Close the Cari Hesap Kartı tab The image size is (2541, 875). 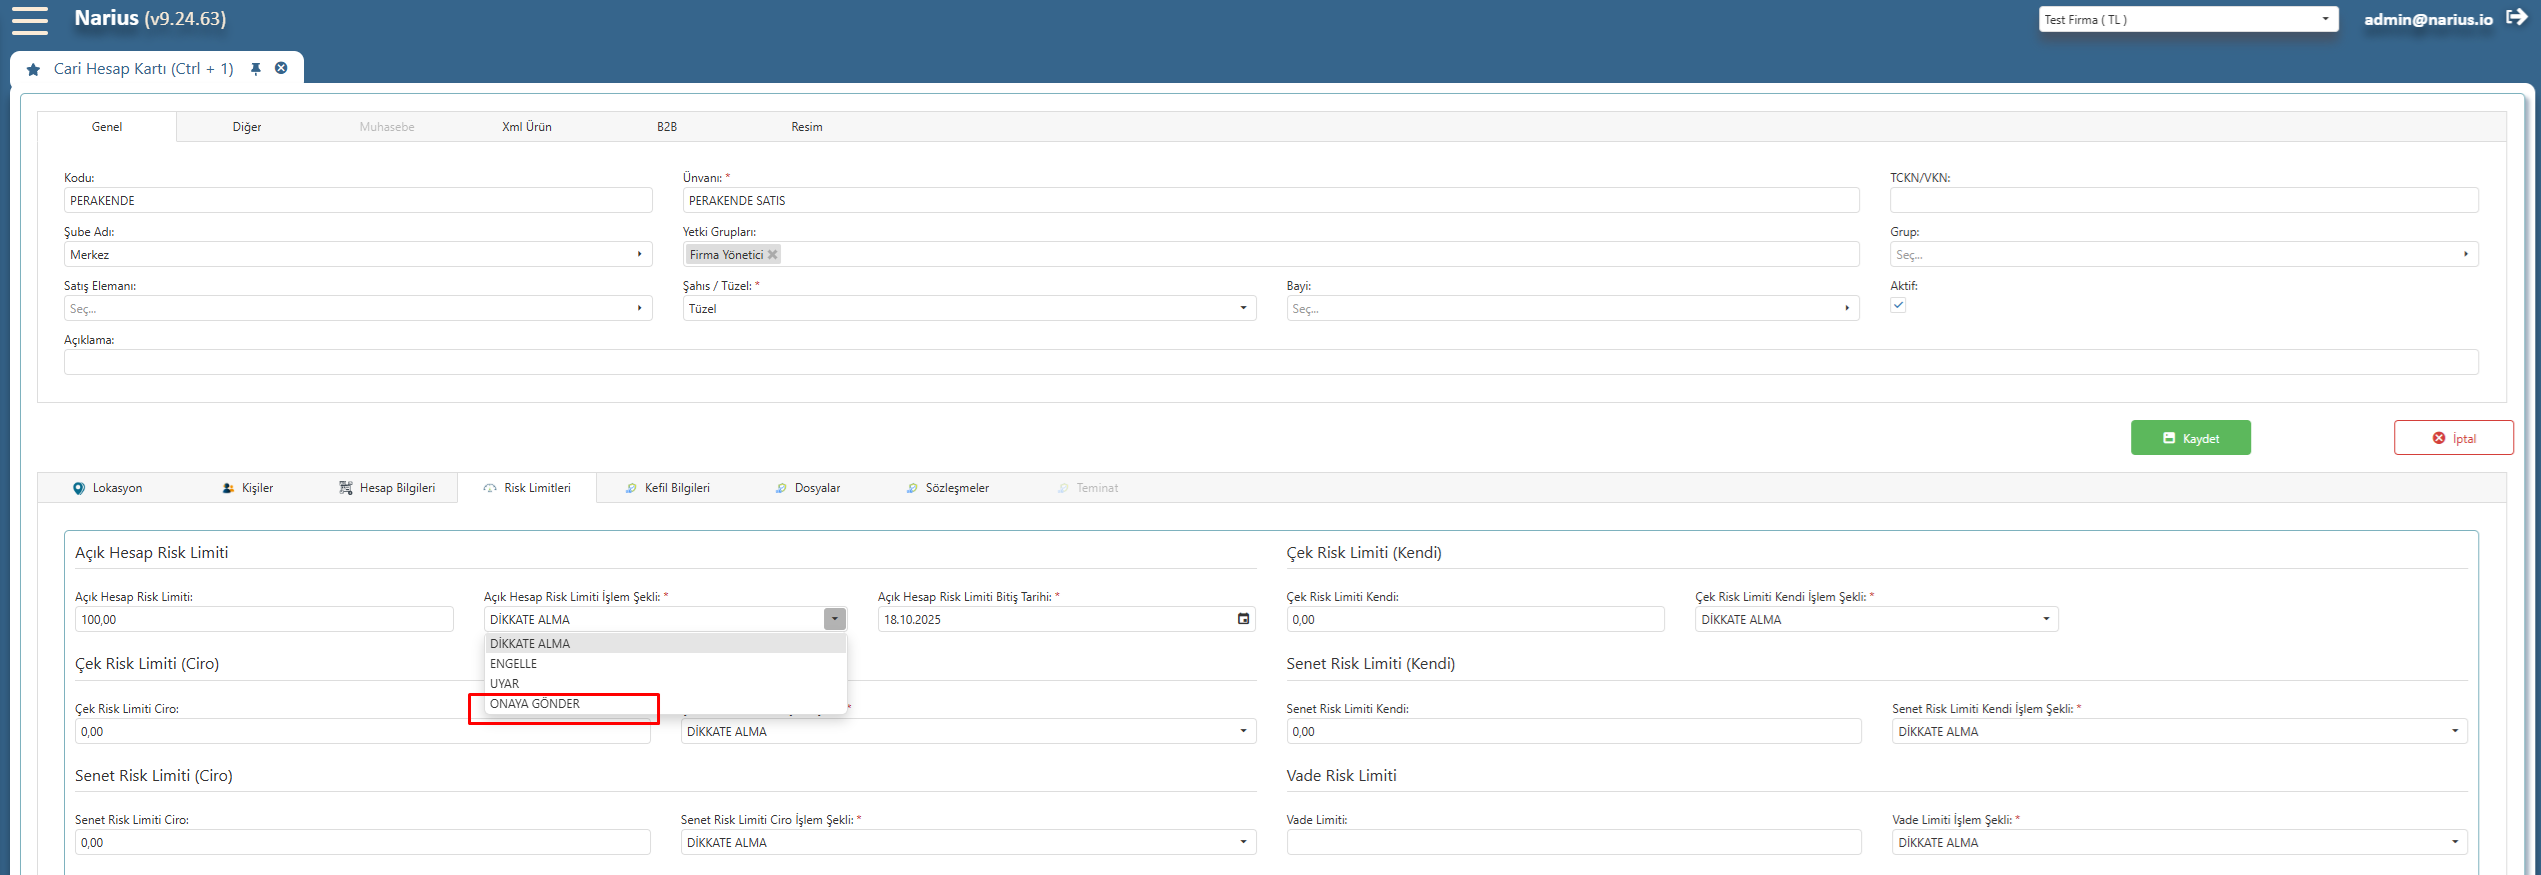(x=281, y=68)
